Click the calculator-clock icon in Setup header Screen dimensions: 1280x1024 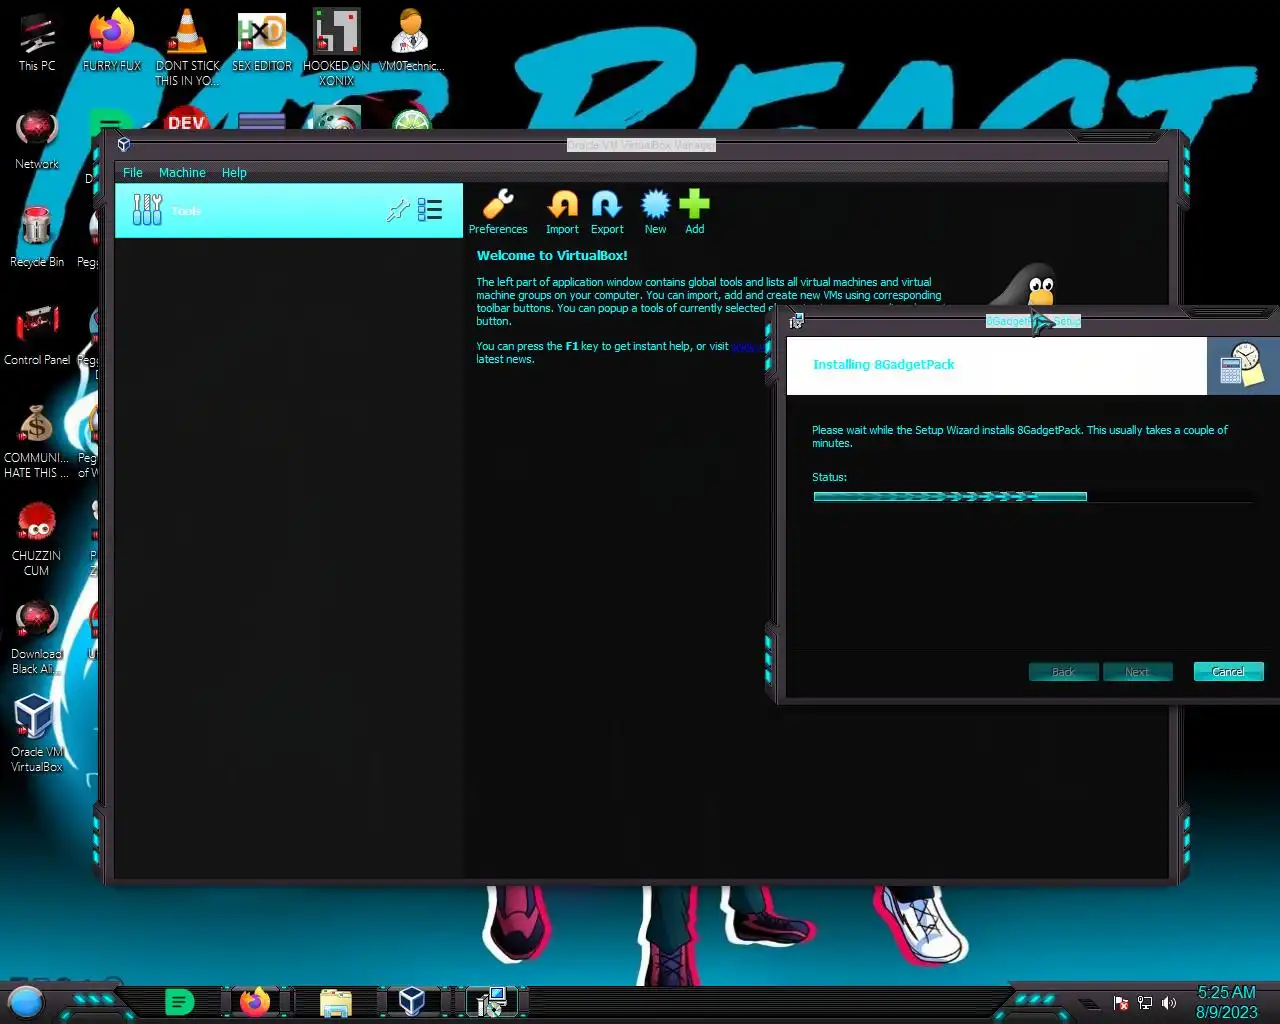point(1242,366)
